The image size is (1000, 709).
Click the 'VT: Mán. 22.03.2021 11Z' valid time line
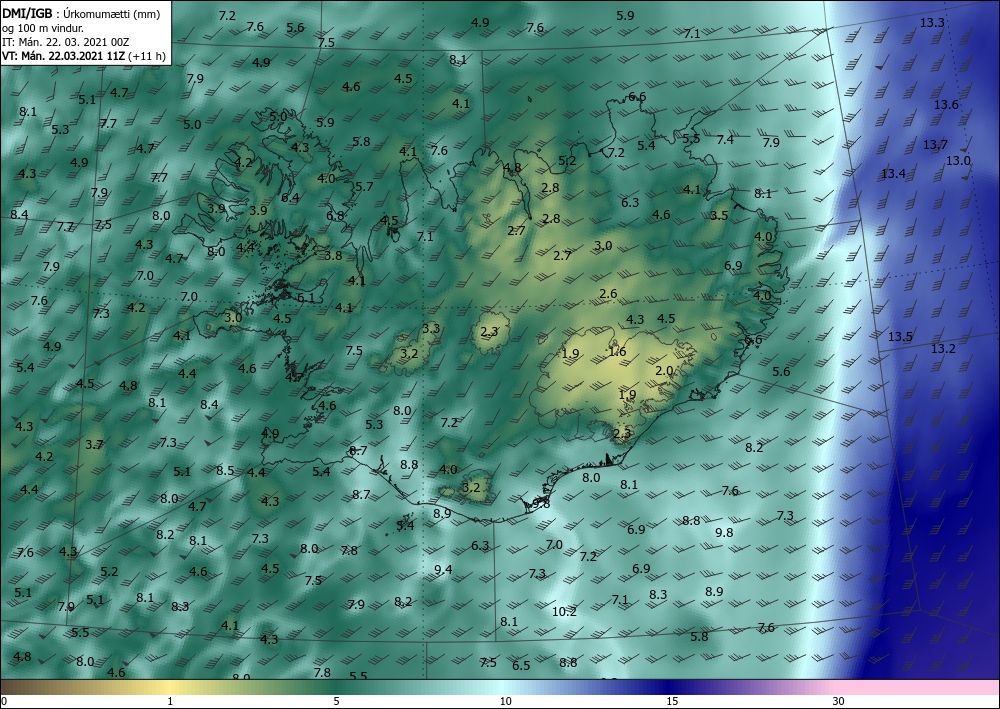coord(64,56)
